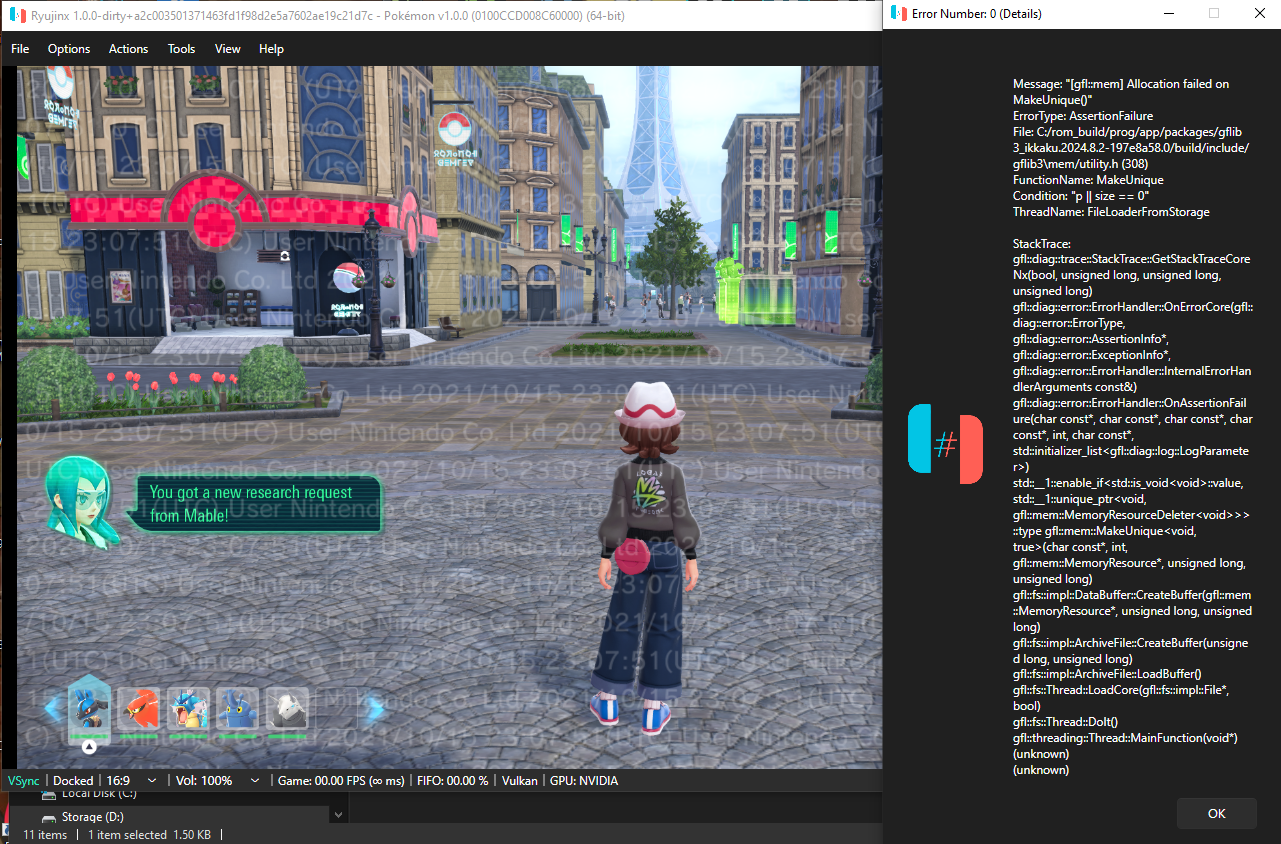Select the Heracross party slot icon

238,709
